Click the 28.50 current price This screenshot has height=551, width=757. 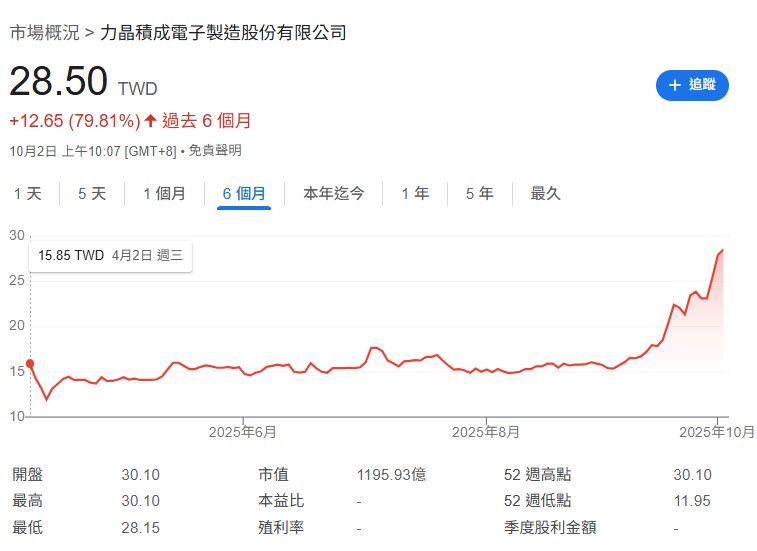58,81
